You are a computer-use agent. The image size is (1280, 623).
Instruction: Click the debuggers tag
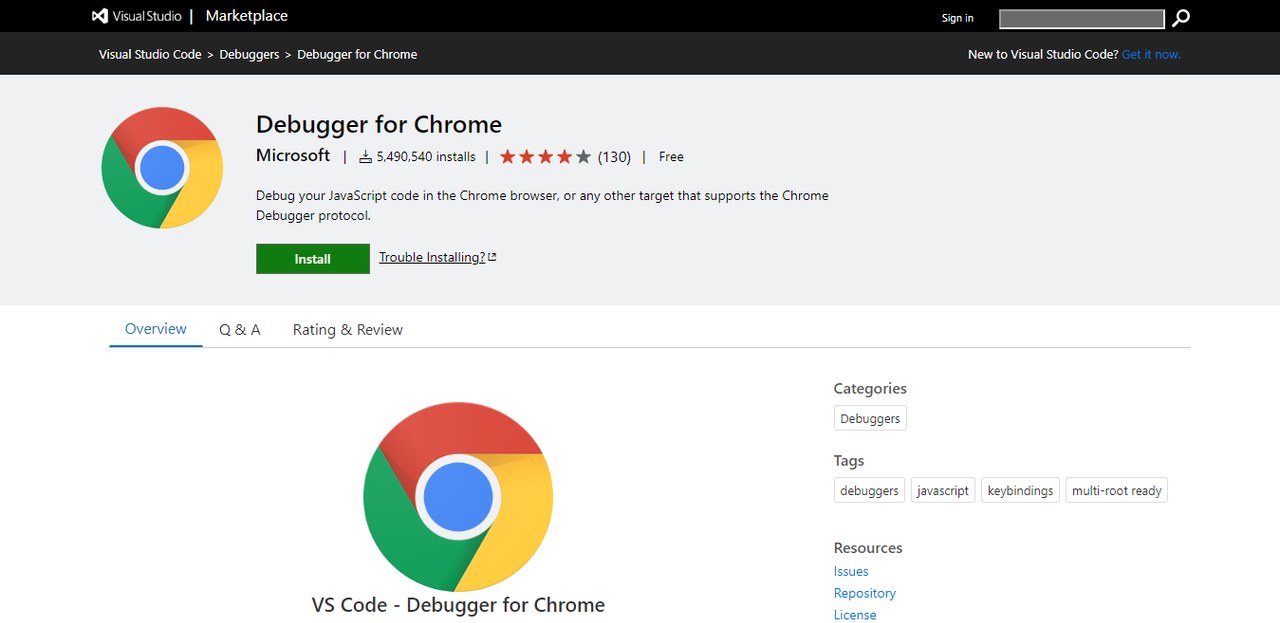869,490
